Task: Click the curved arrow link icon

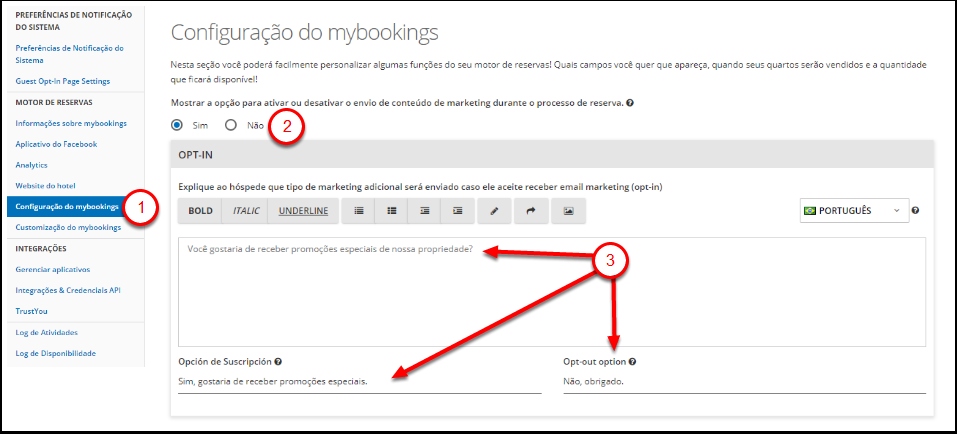Action: tap(531, 211)
